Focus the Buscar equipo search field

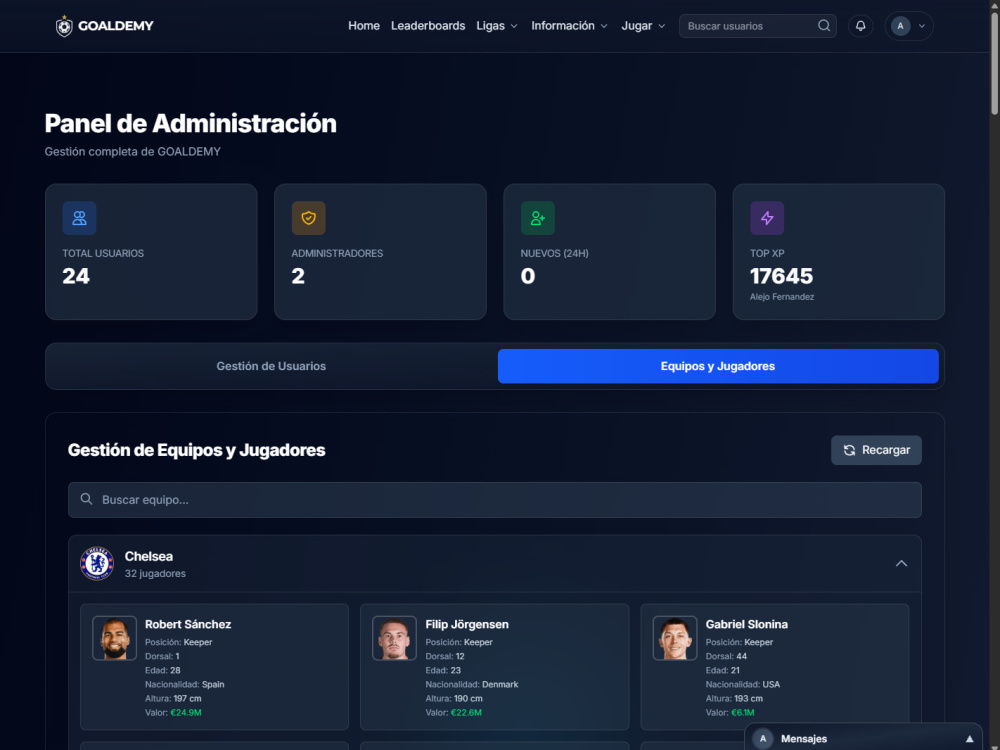[495, 499]
